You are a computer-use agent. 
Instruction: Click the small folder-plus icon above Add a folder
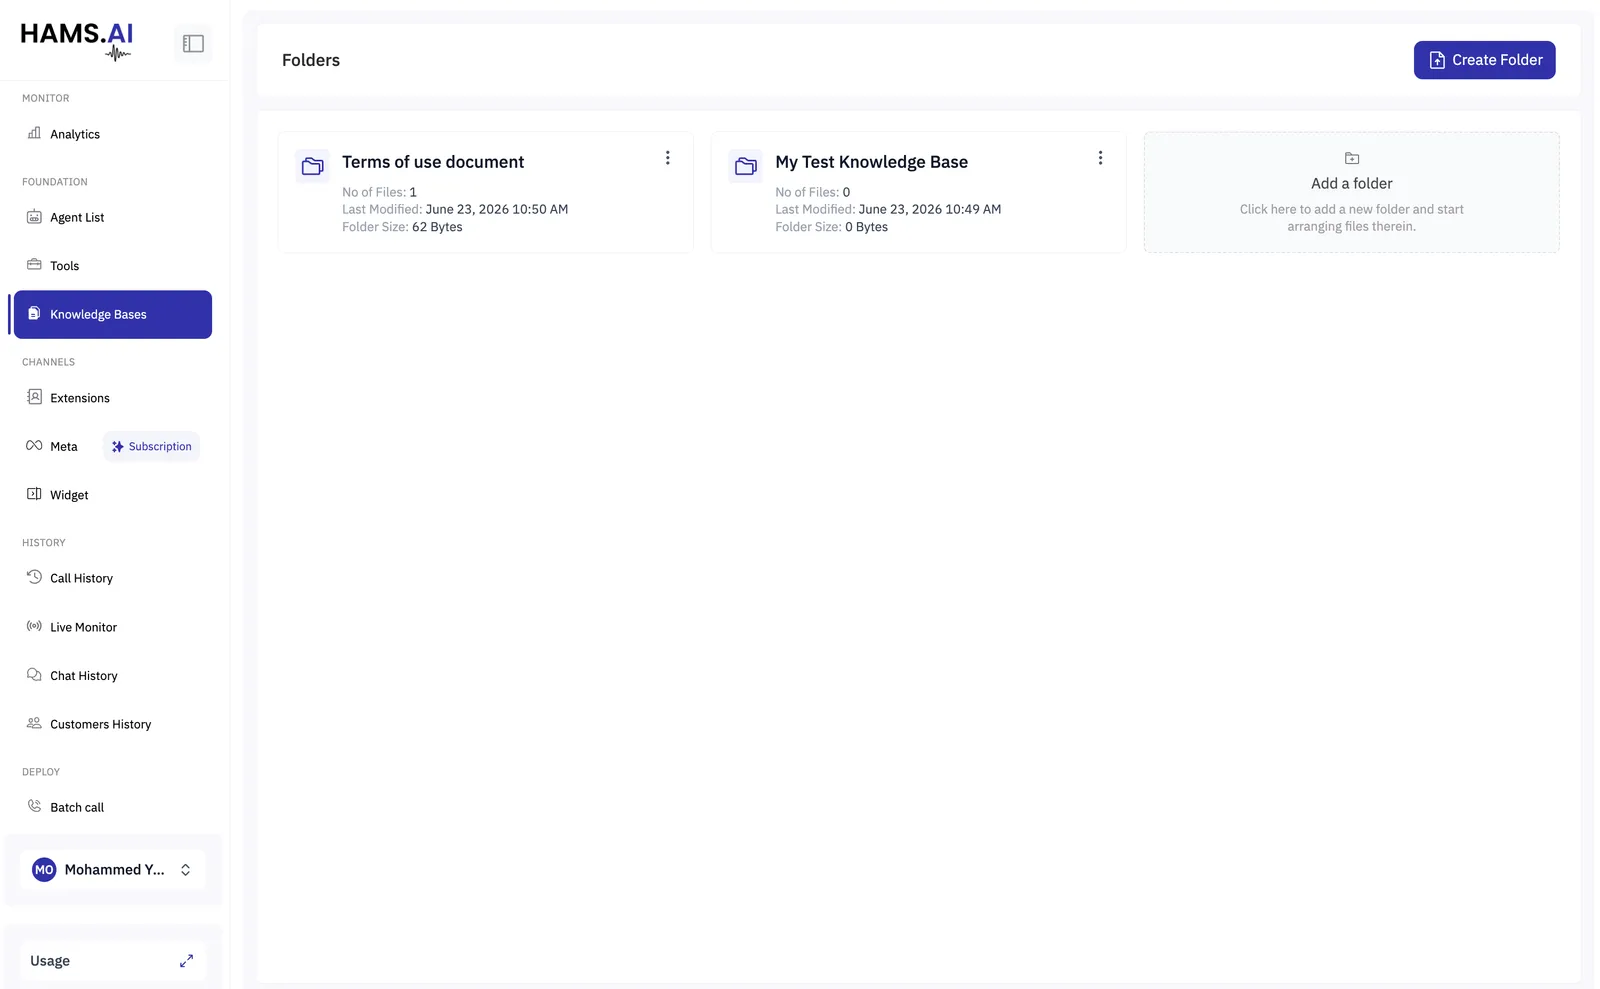pos(1352,158)
